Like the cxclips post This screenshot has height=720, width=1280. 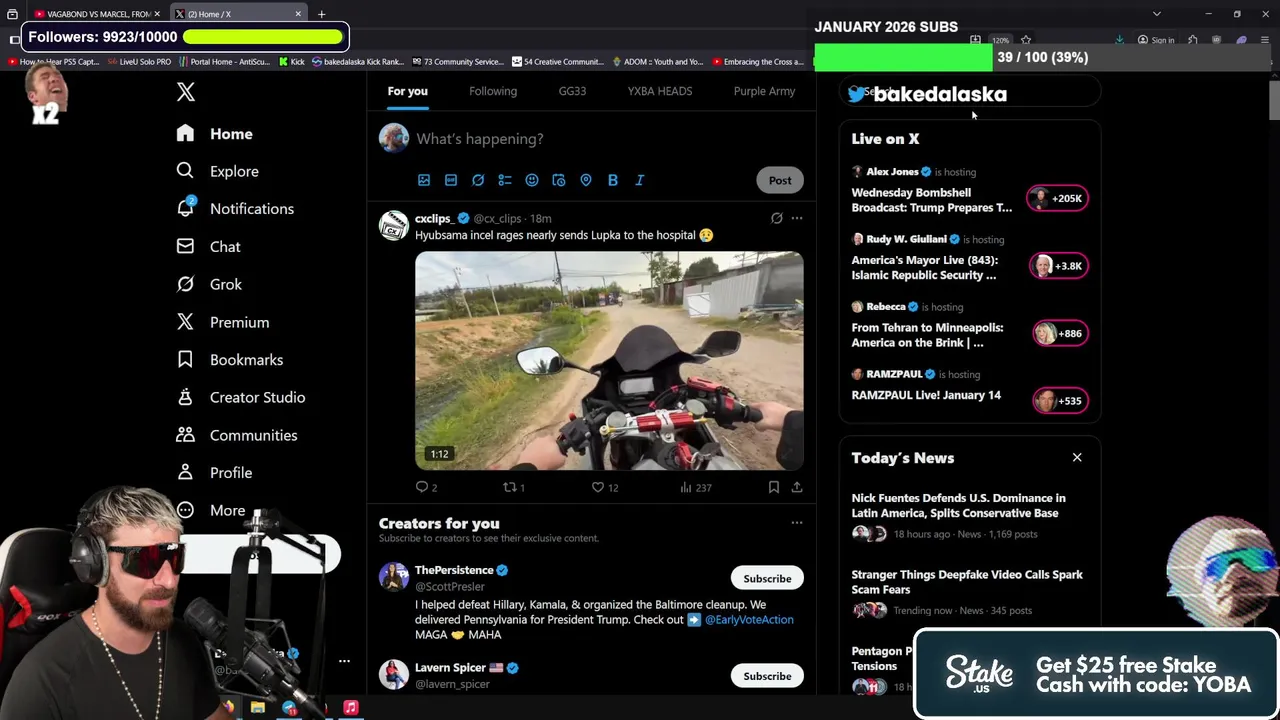pos(604,487)
